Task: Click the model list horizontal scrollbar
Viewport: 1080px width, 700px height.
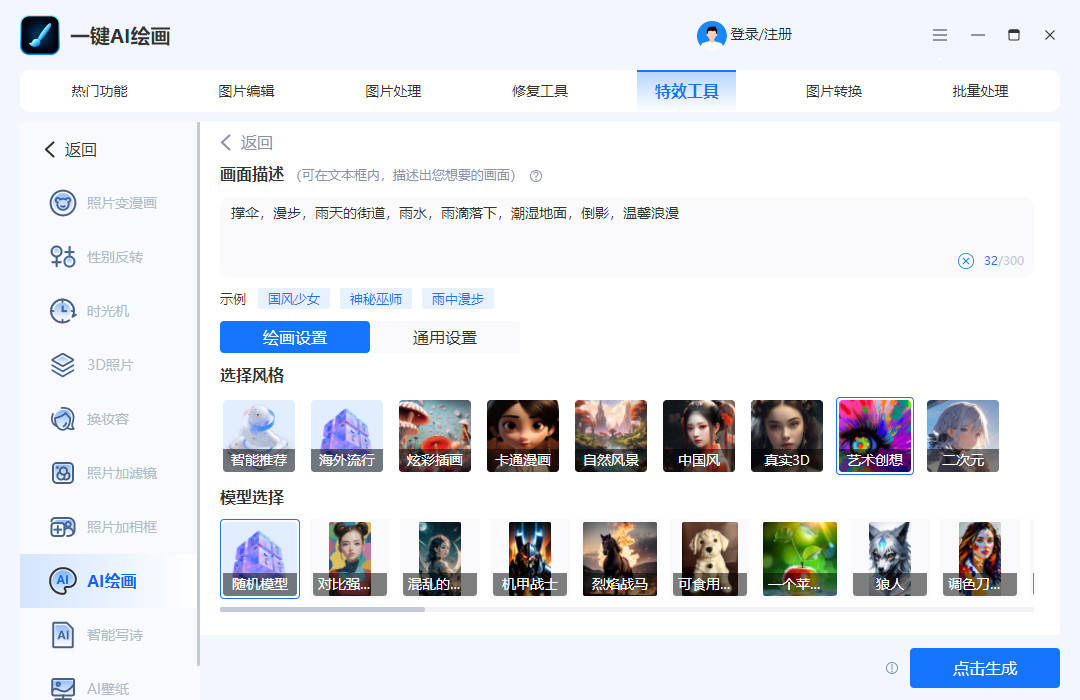Action: pyautogui.click(x=322, y=610)
